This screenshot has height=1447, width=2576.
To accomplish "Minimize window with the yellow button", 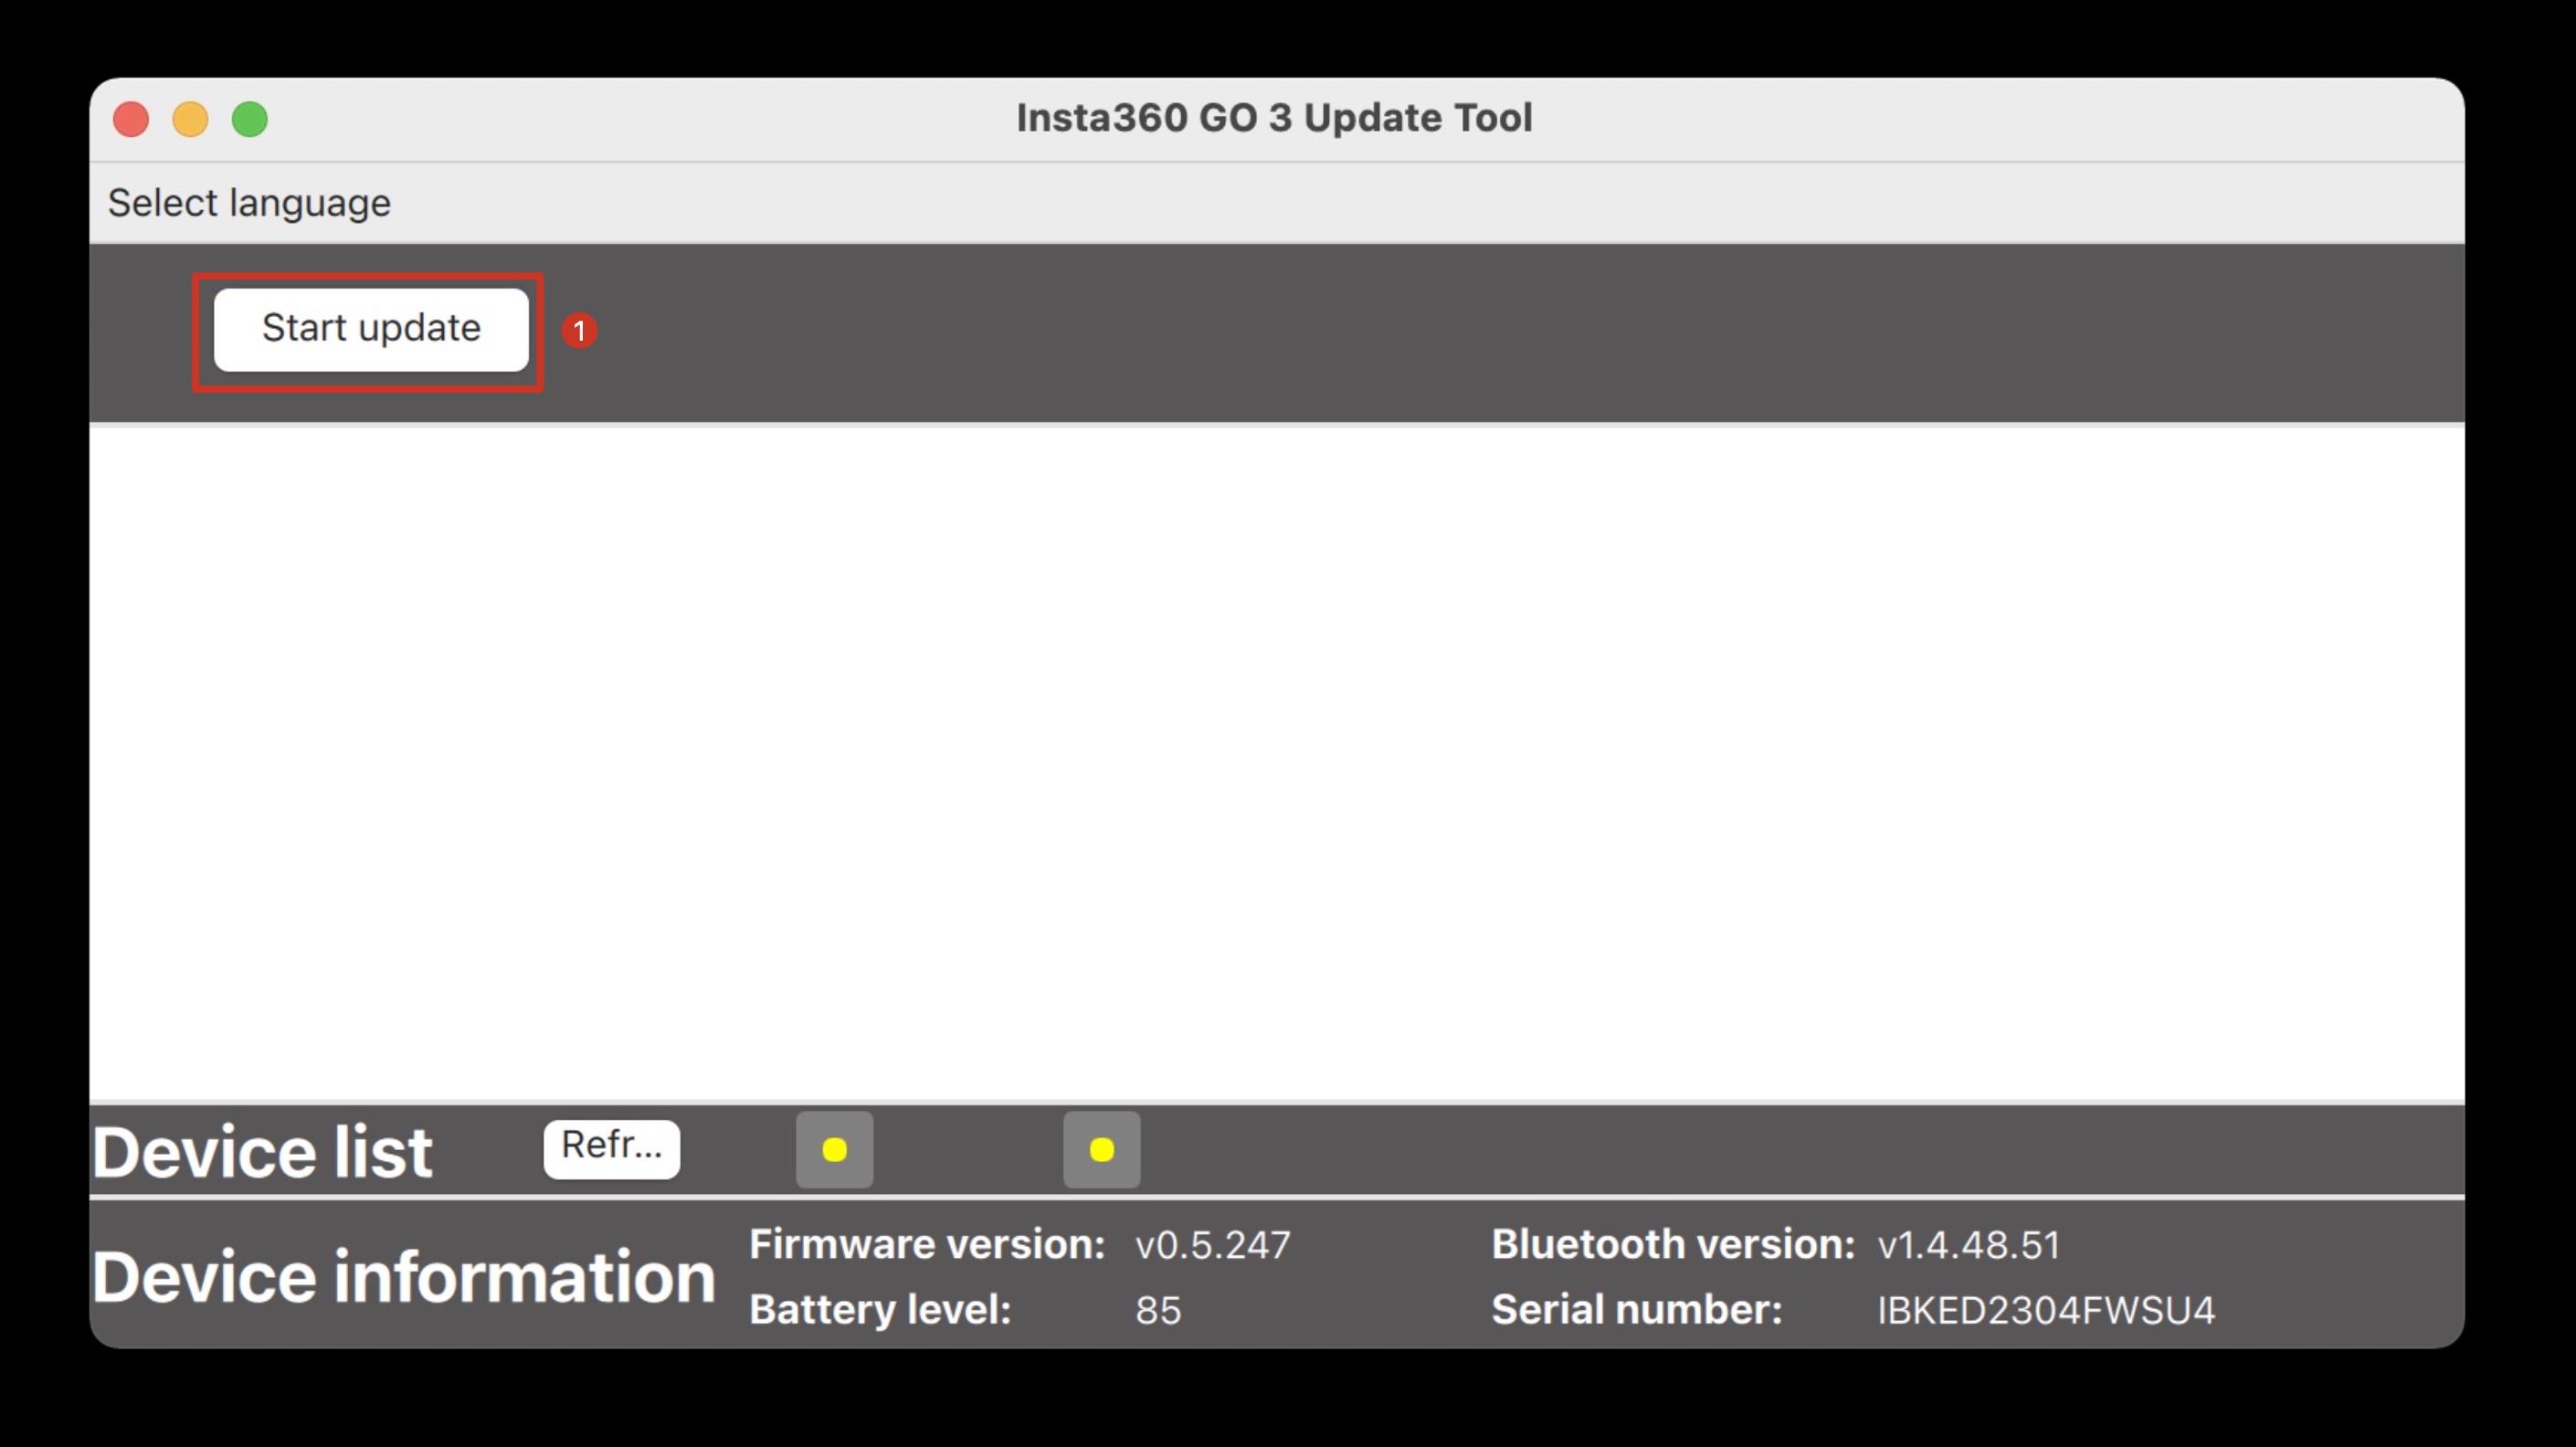I will click(x=190, y=119).
